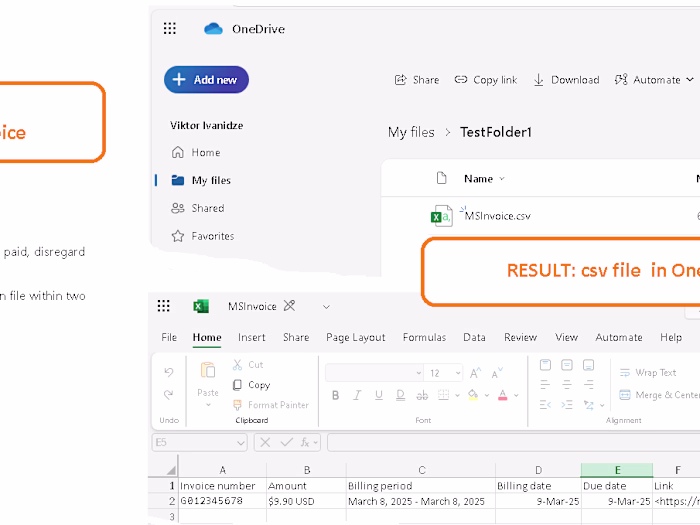Open the Excel app launcher grid
700x525 pixels.
[164, 306]
